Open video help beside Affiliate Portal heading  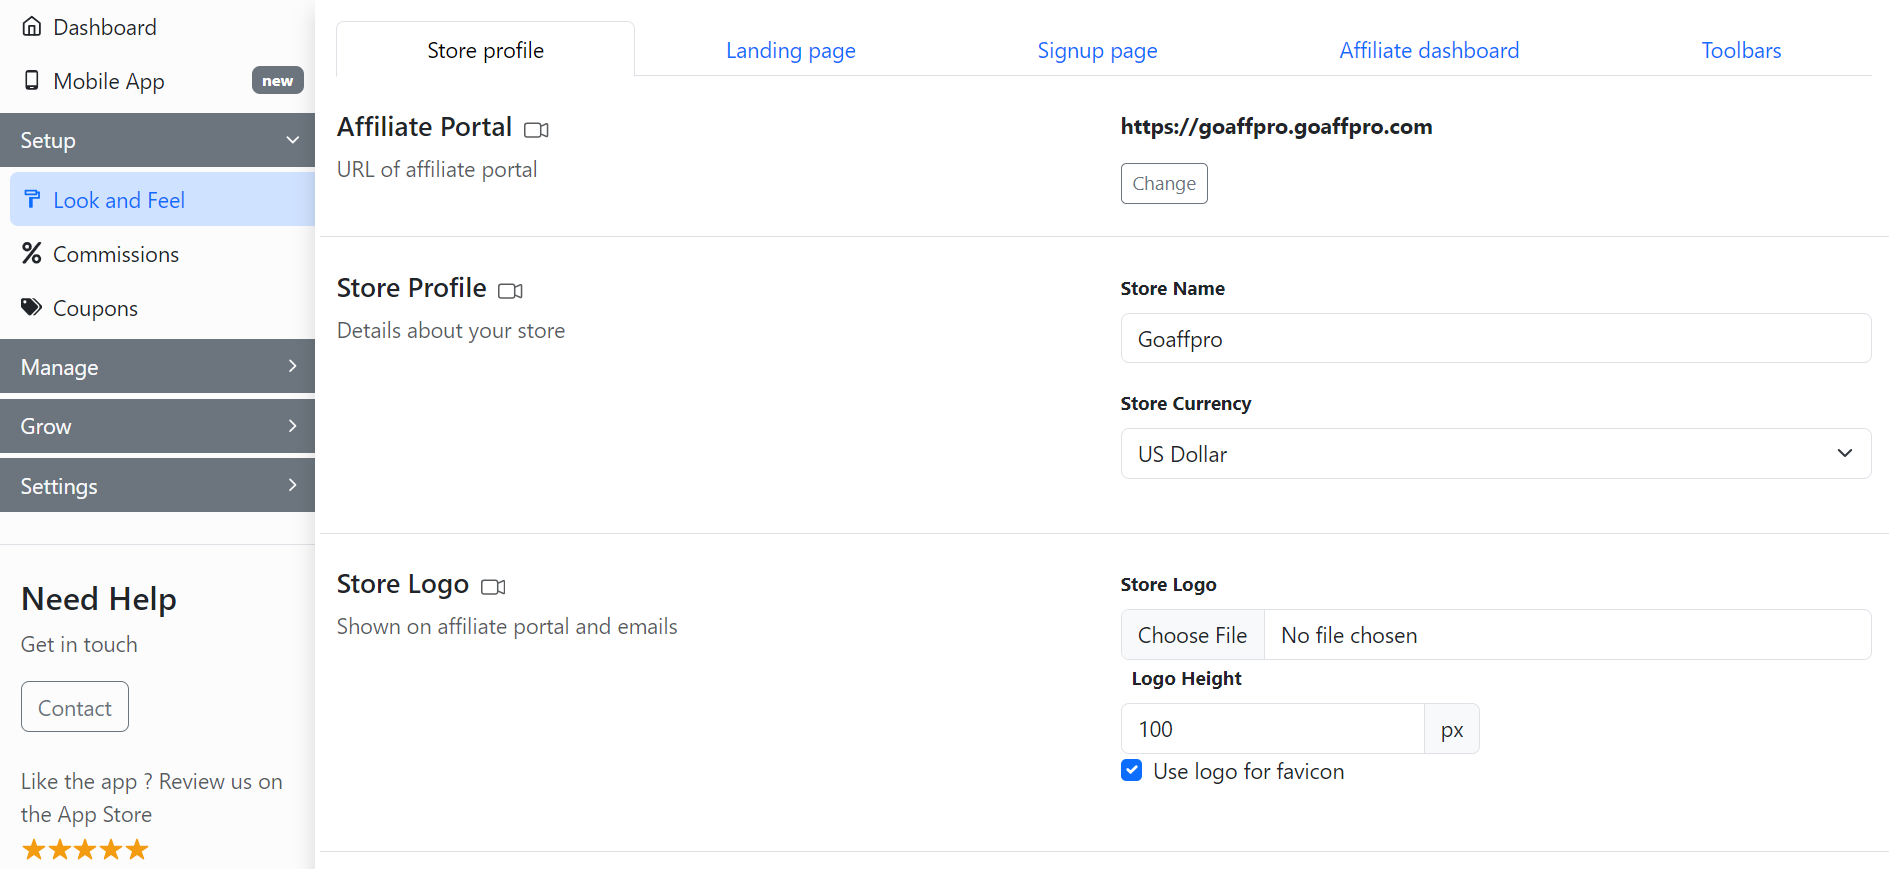click(x=536, y=130)
